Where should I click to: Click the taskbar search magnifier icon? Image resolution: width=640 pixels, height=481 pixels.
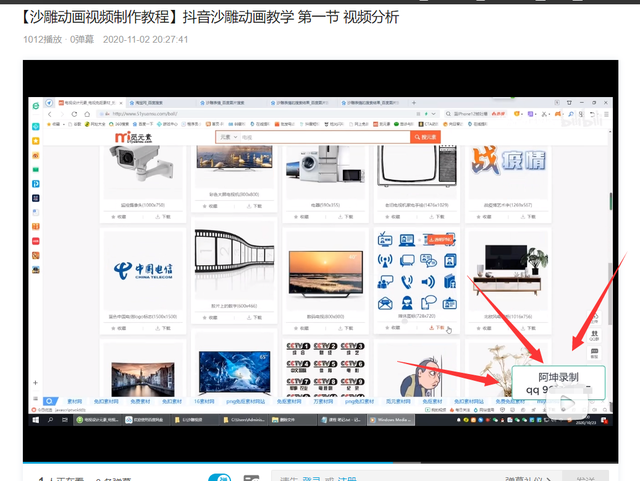tap(50, 420)
